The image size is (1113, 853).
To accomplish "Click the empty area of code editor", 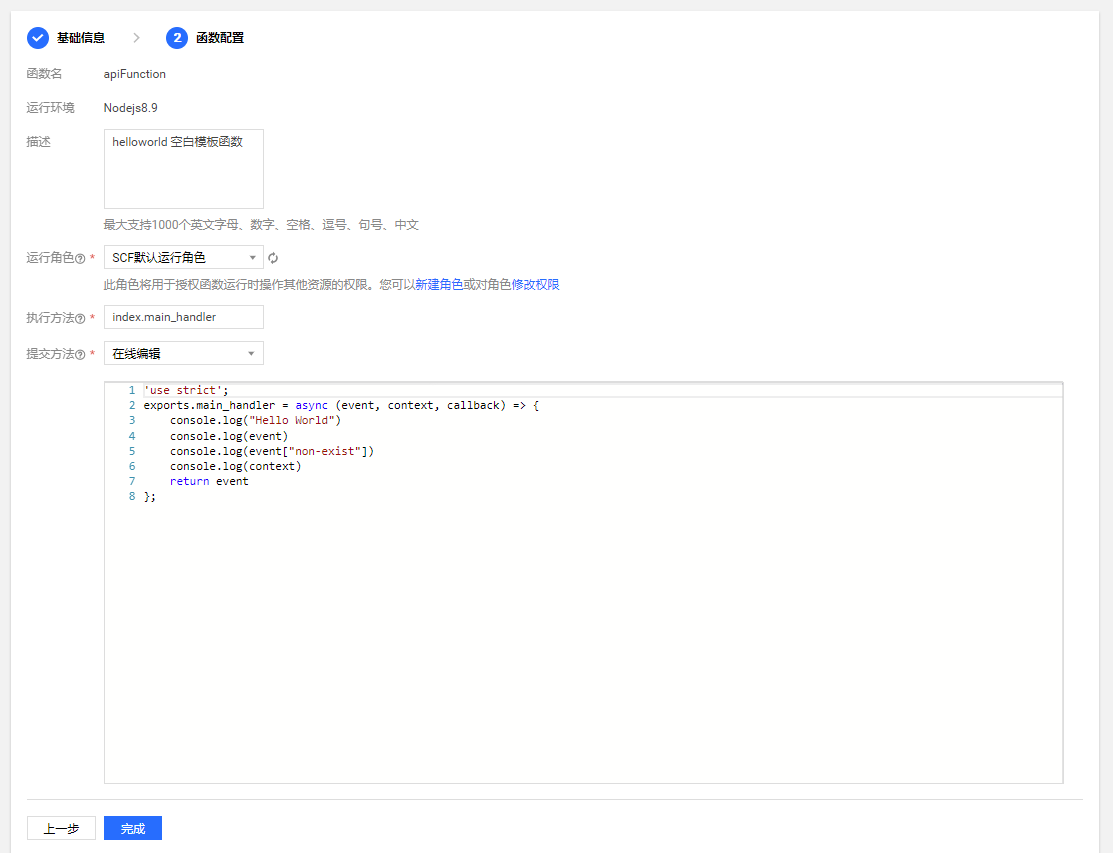I will [583, 639].
